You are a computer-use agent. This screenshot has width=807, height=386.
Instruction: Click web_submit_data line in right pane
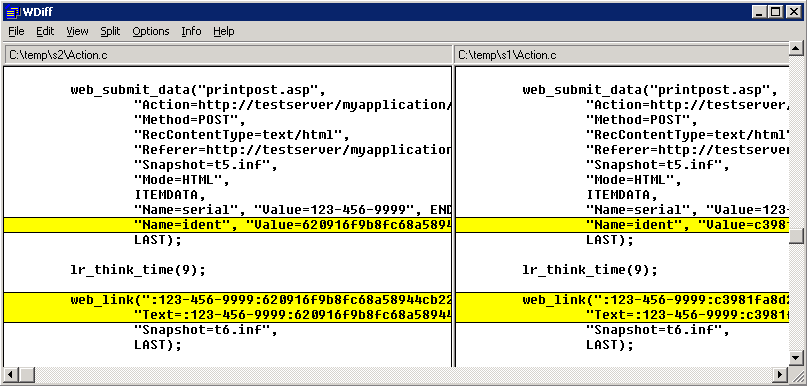coord(650,90)
